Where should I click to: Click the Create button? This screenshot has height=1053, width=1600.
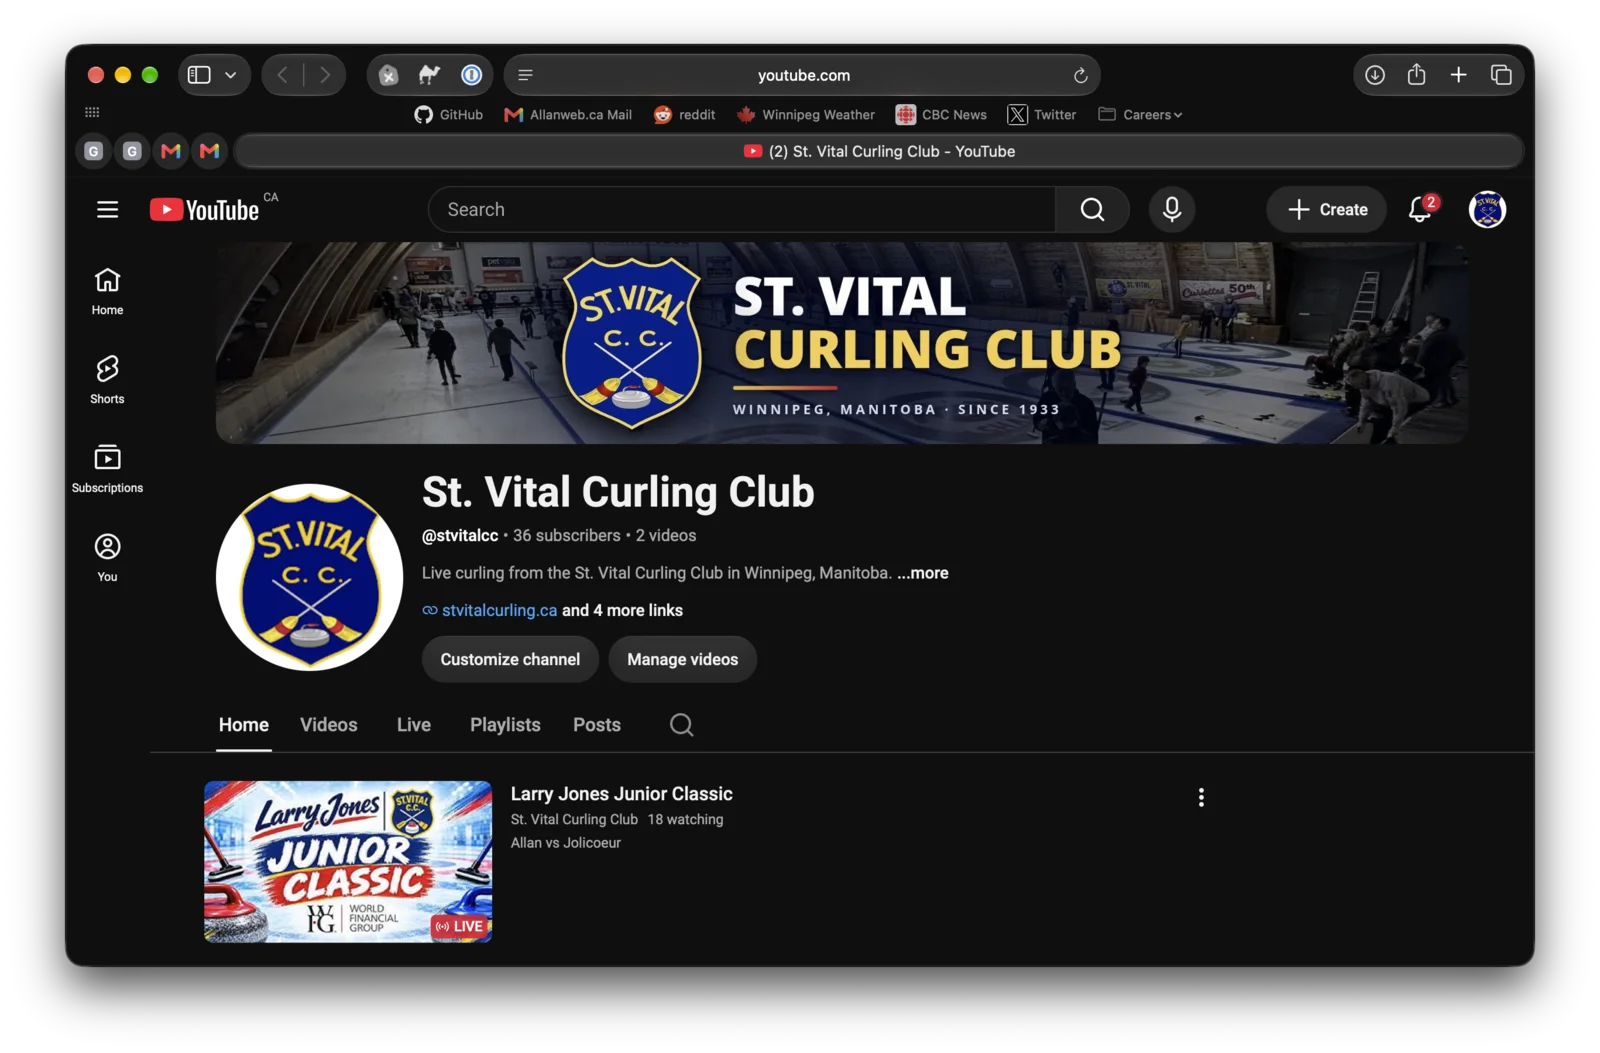pyautogui.click(x=1326, y=209)
